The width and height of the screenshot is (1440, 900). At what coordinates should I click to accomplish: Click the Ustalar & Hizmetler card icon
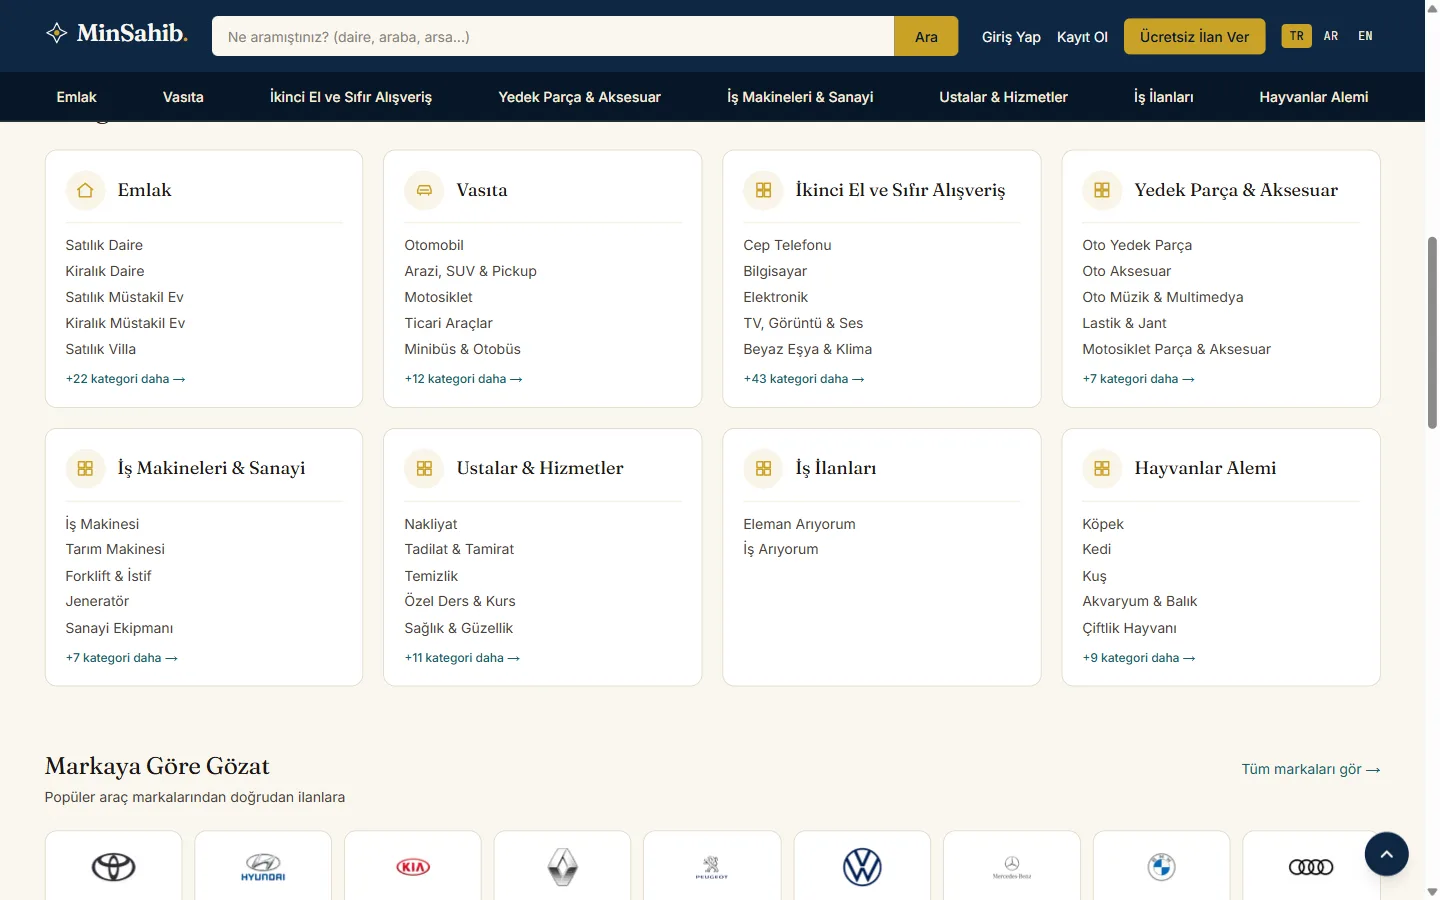click(x=424, y=468)
